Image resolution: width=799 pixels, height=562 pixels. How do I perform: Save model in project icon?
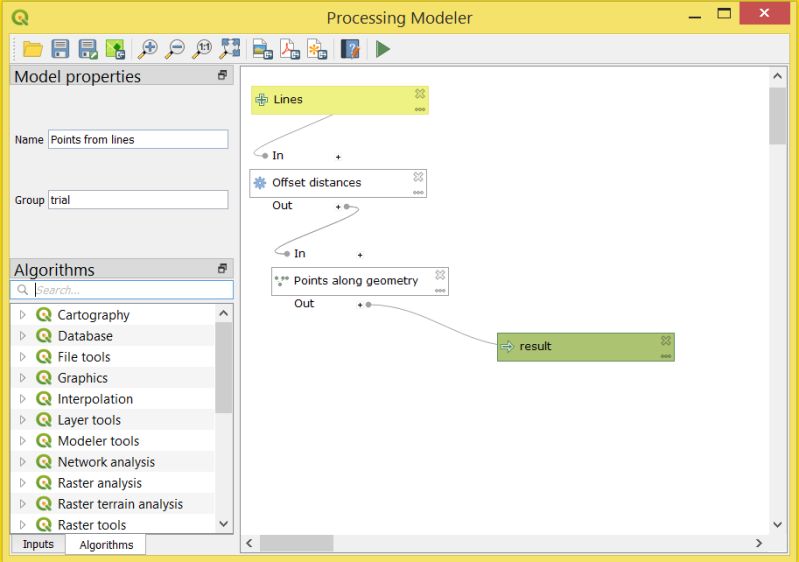(115, 49)
